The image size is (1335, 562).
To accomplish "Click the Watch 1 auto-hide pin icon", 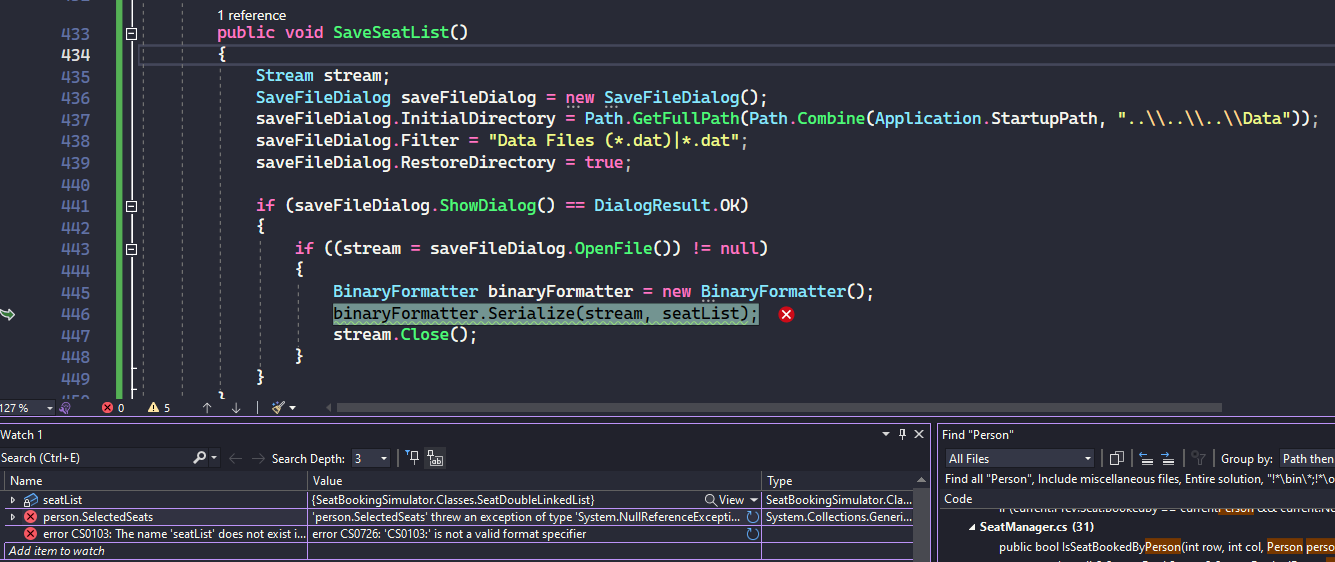I will click(903, 434).
